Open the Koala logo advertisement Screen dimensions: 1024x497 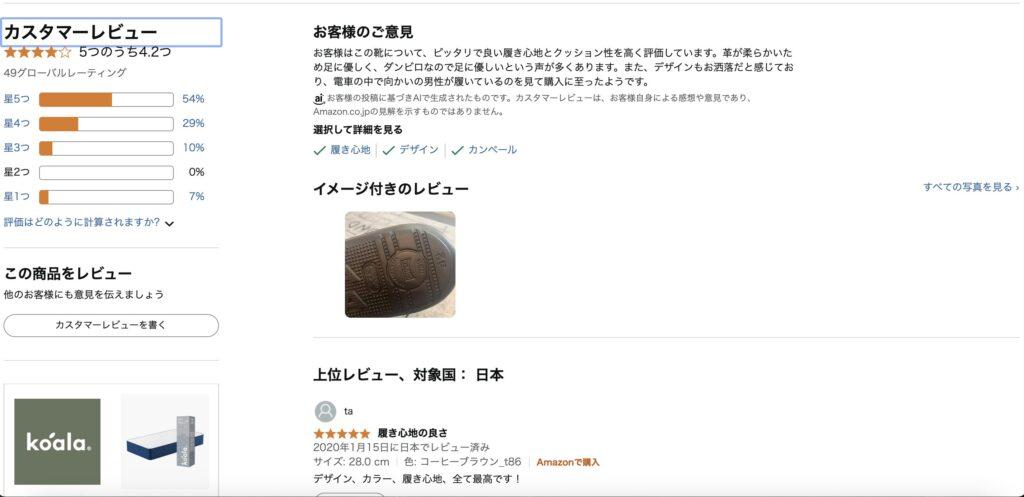coord(57,441)
